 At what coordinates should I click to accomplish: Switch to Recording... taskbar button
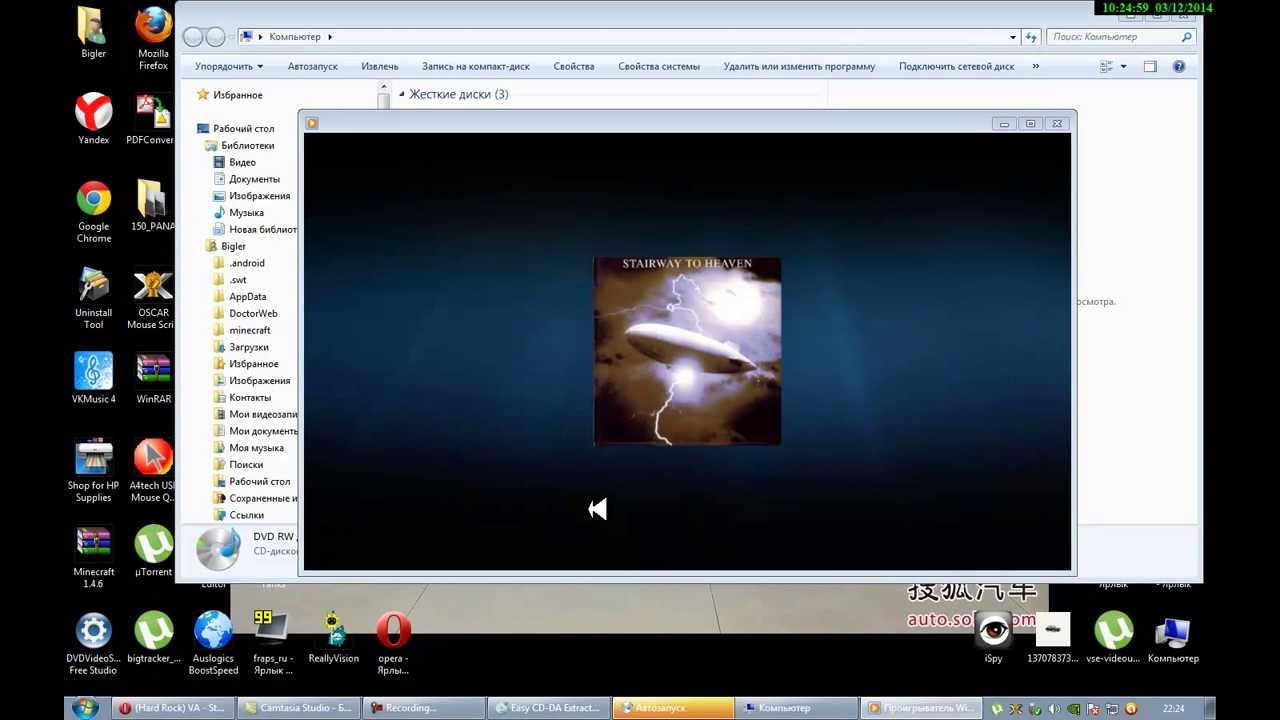(x=424, y=708)
